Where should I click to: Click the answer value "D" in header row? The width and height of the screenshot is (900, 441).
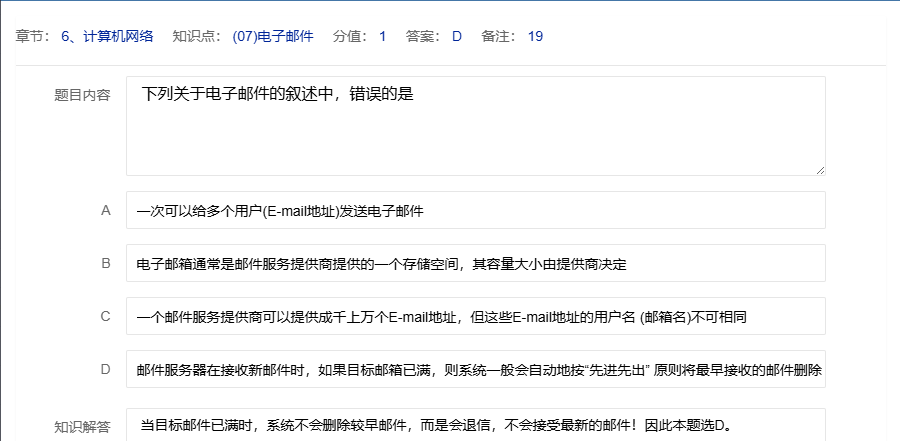pyautogui.click(x=457, y=37)
